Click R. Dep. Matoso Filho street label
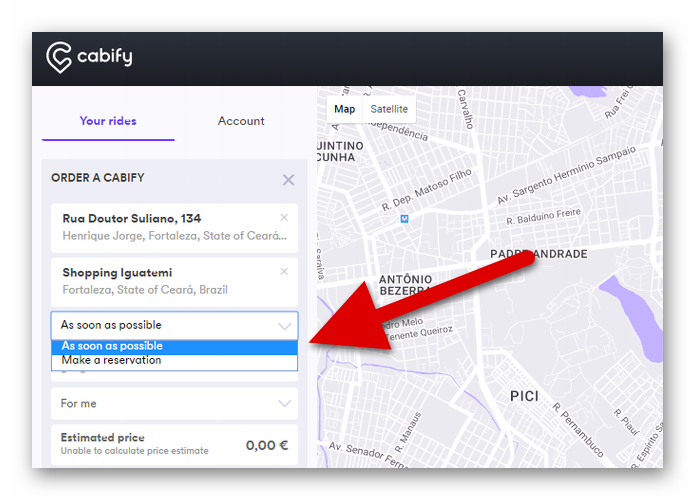The width and height of the screenshot is (695, 500). [426, 189]
